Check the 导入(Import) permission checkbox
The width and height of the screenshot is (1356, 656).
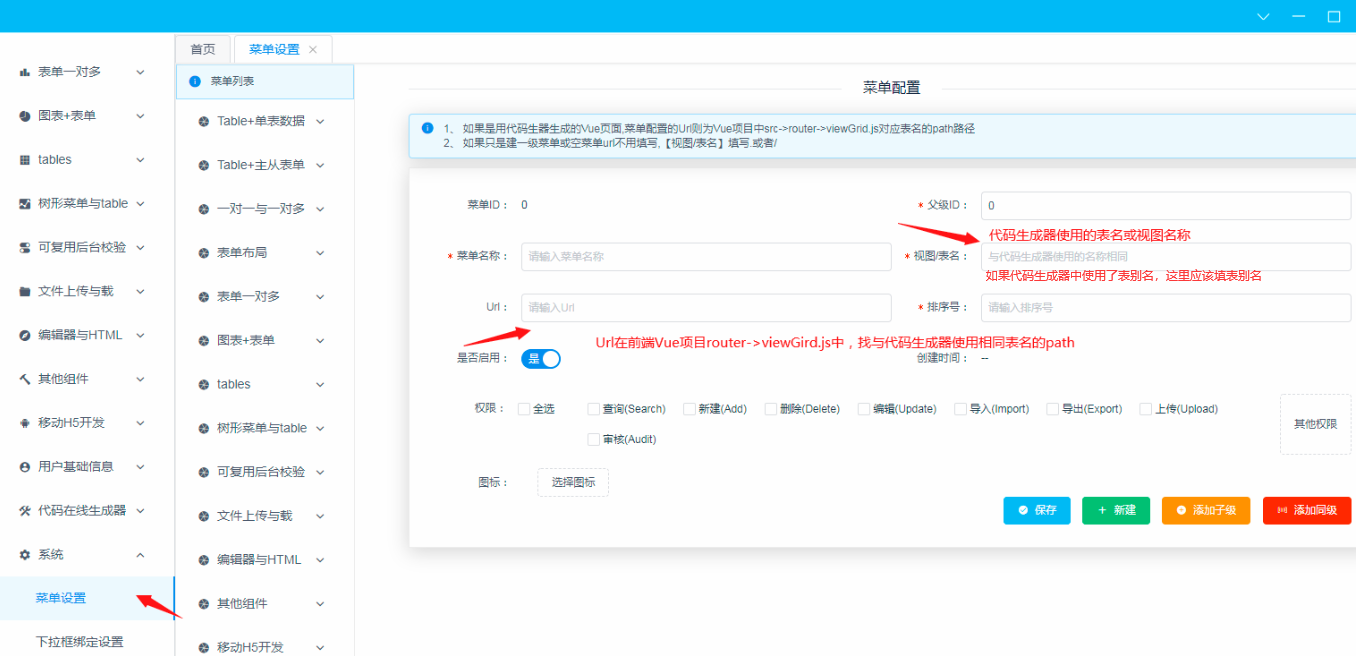click(960, 409)
